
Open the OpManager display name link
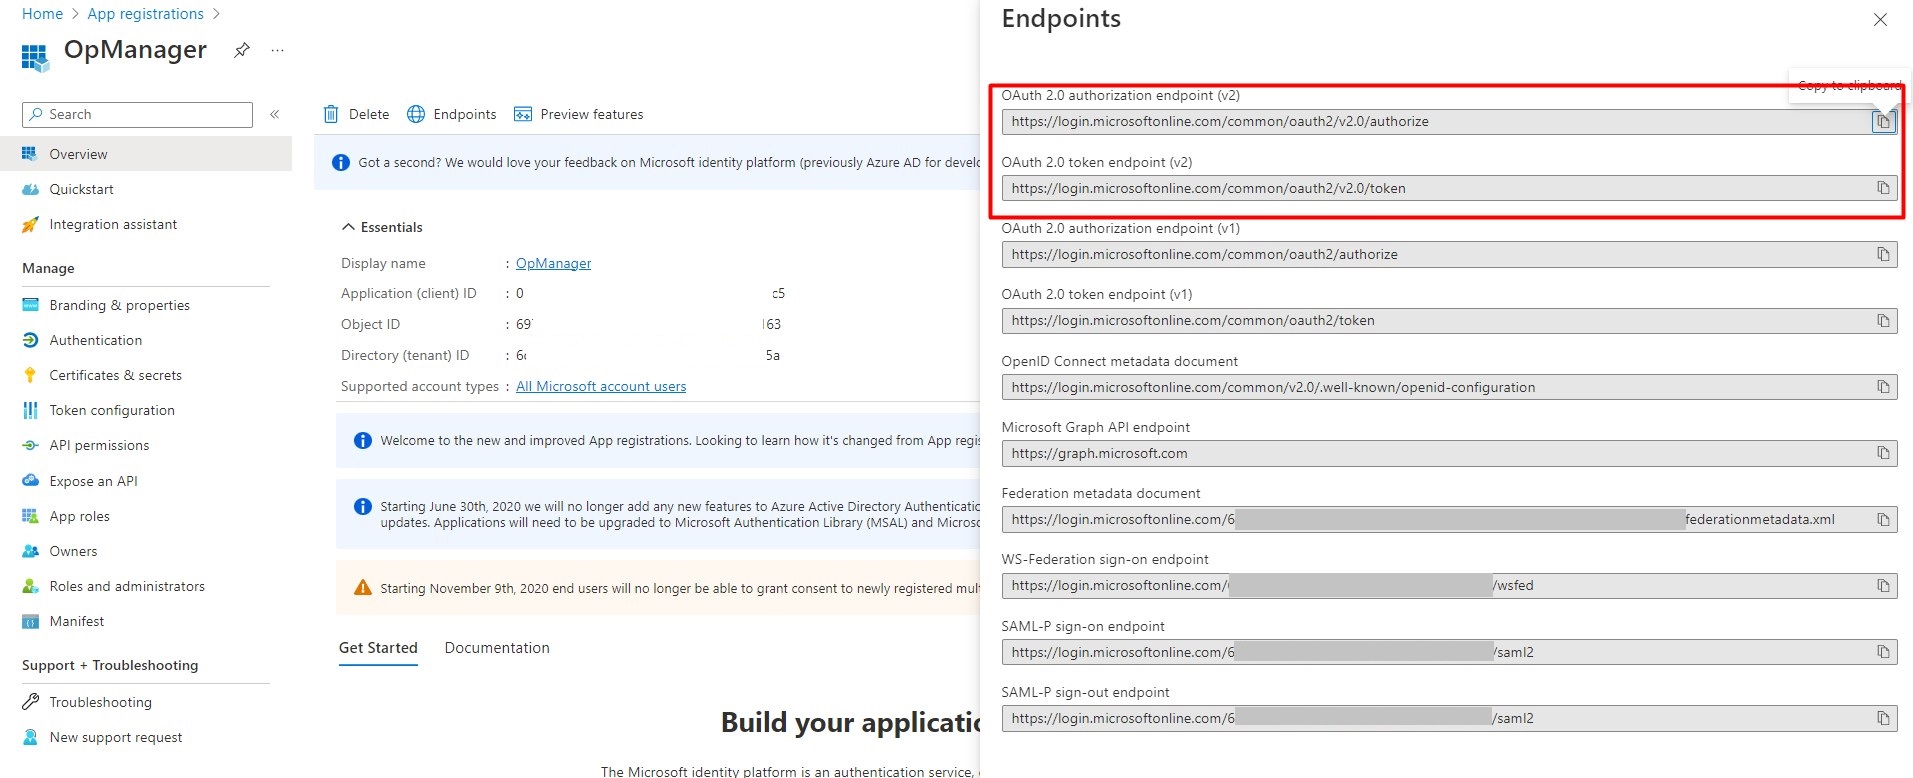pos(553,263)
